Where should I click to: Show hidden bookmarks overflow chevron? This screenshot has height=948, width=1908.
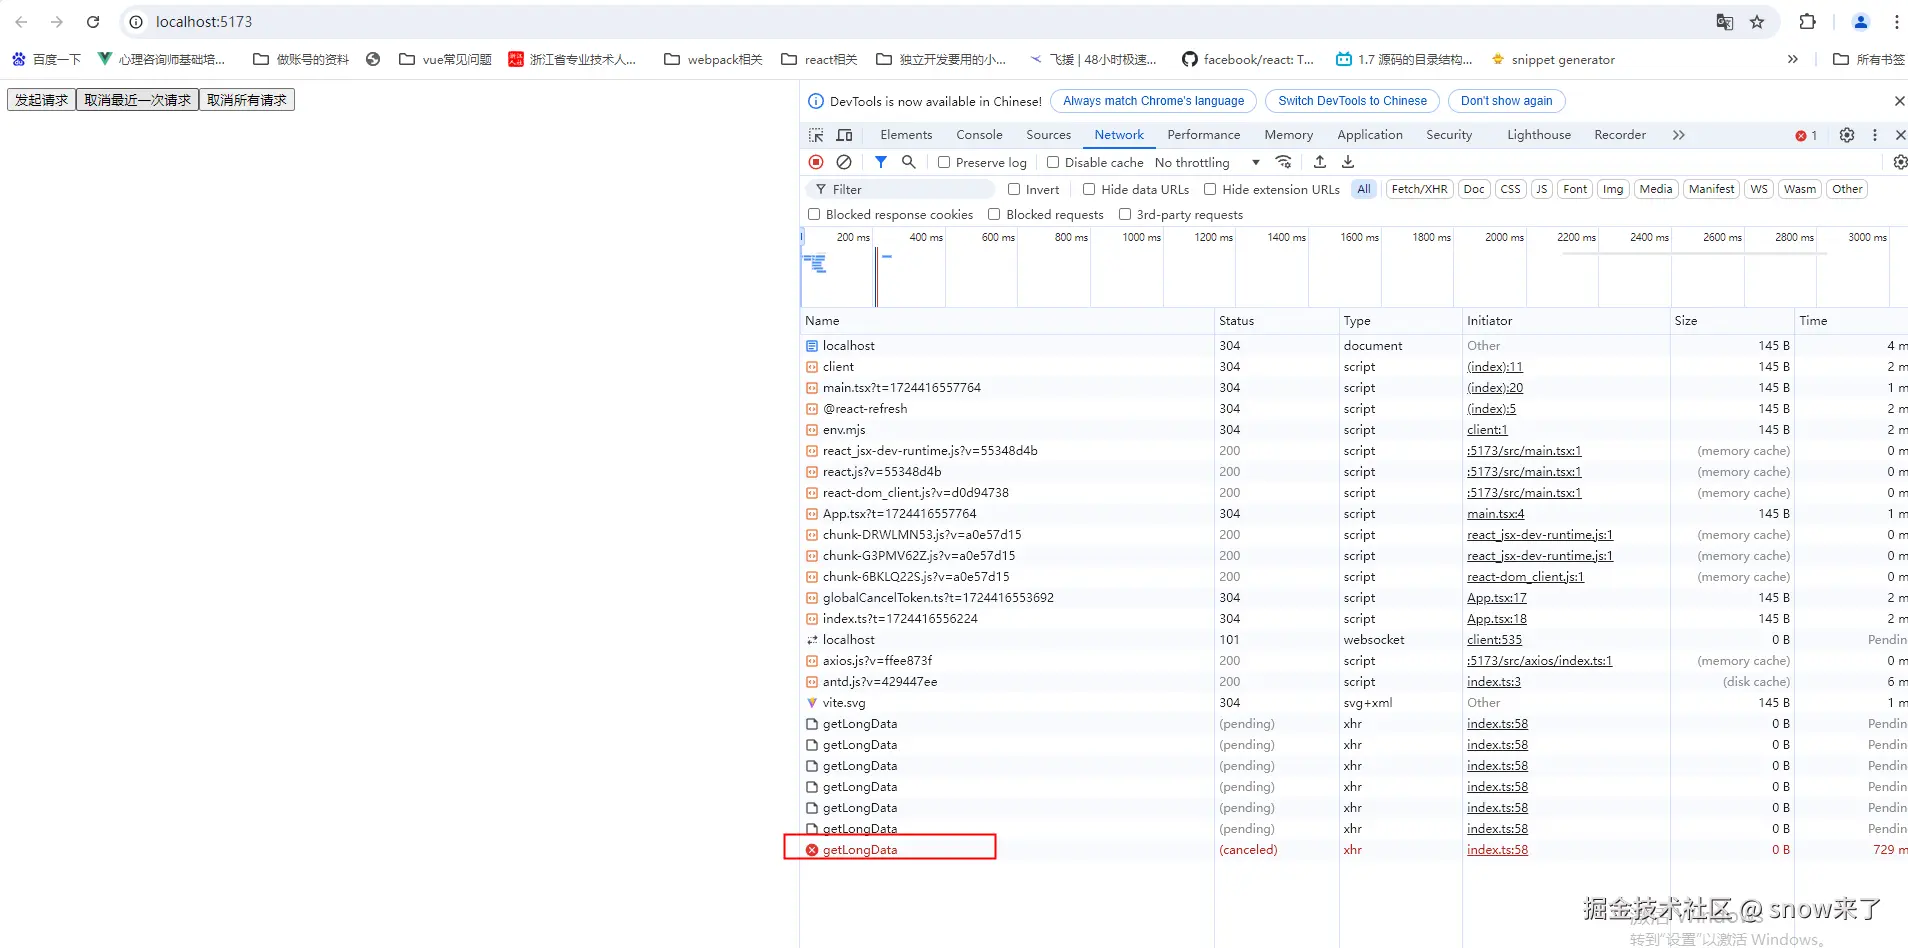pos(1793,60)
